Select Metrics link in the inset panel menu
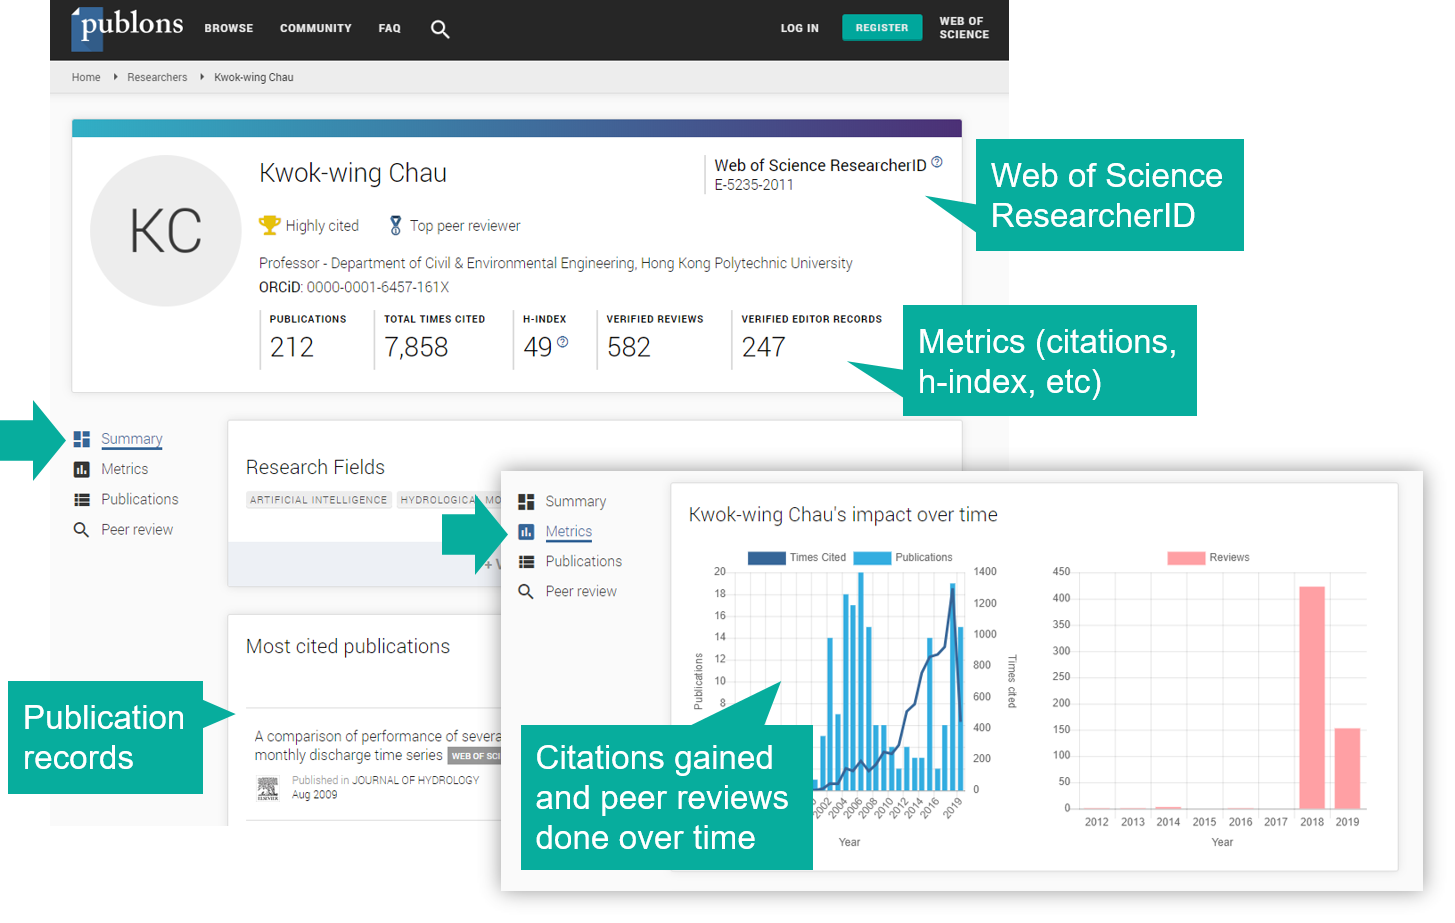The width and height of the screenshot is (1455, 923). pyautogui.click(x=569, y=531)
